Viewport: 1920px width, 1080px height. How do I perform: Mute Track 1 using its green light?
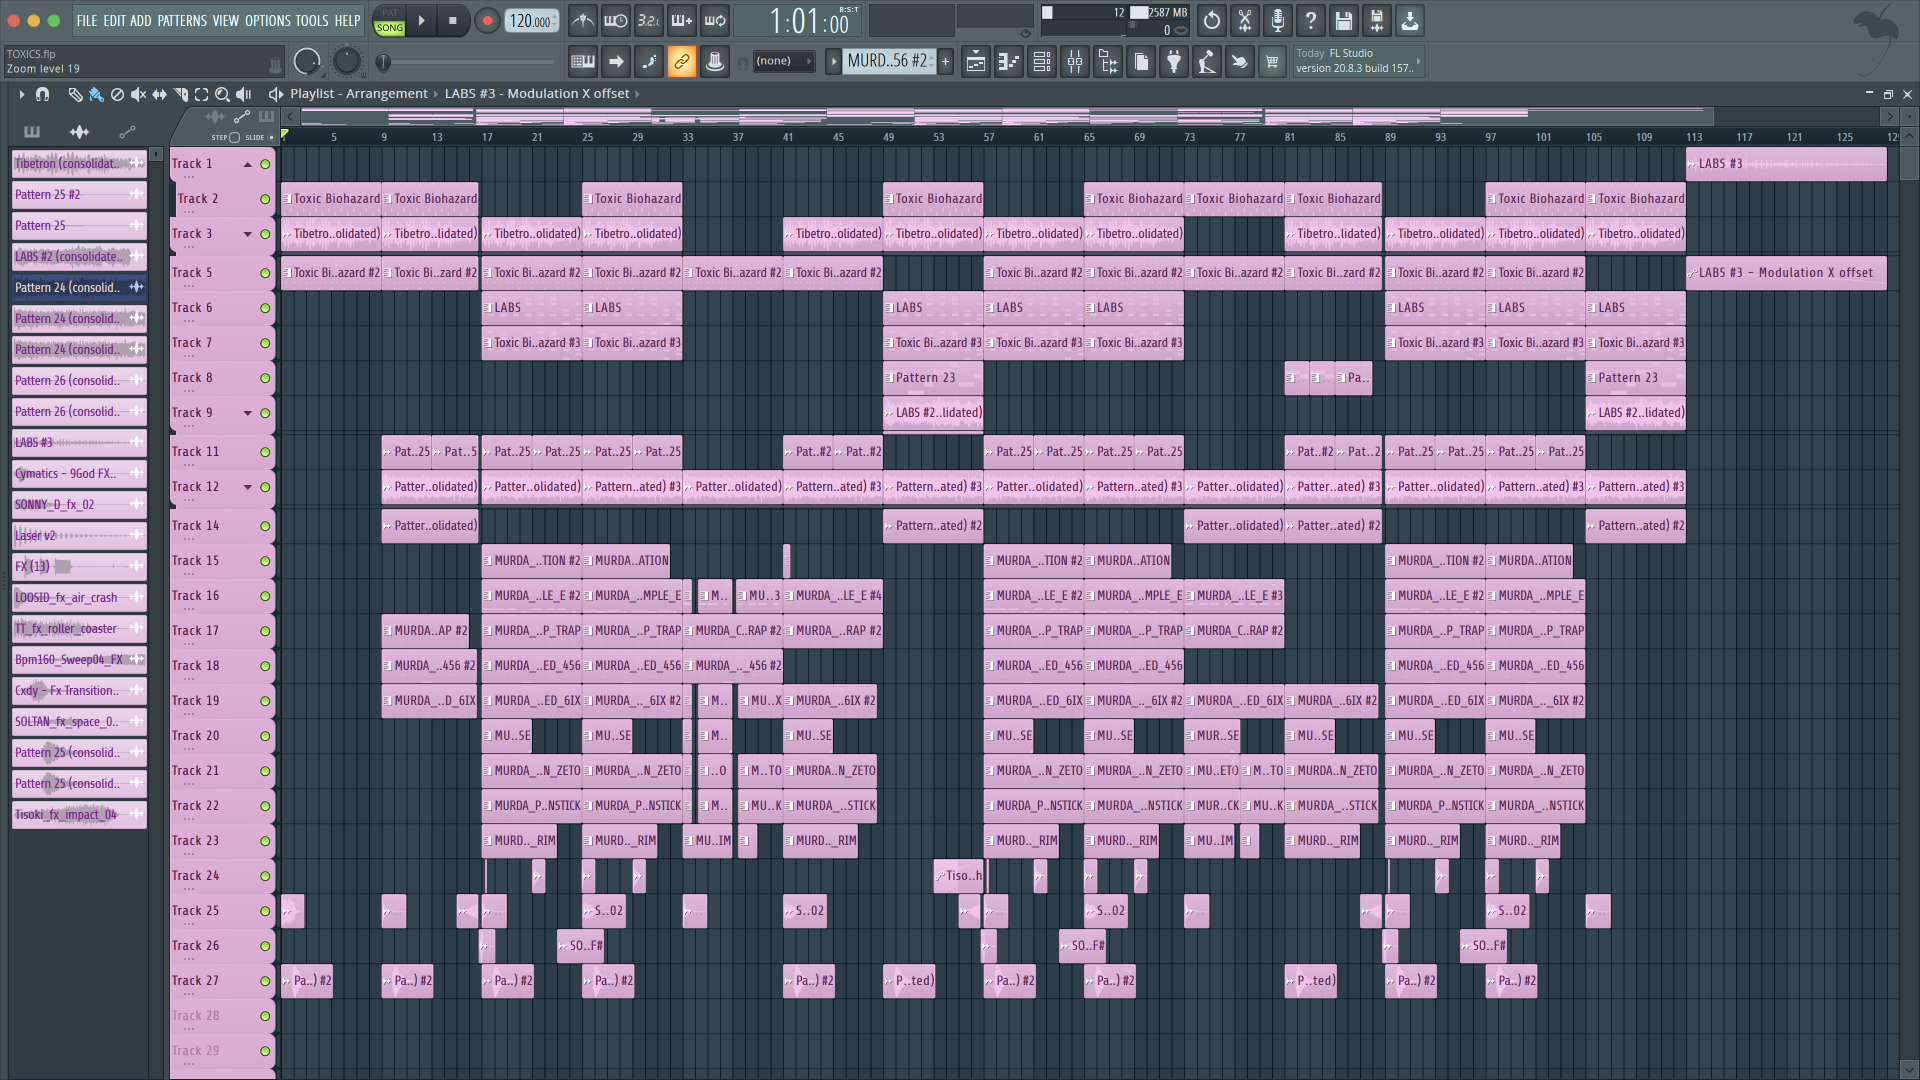265,164
